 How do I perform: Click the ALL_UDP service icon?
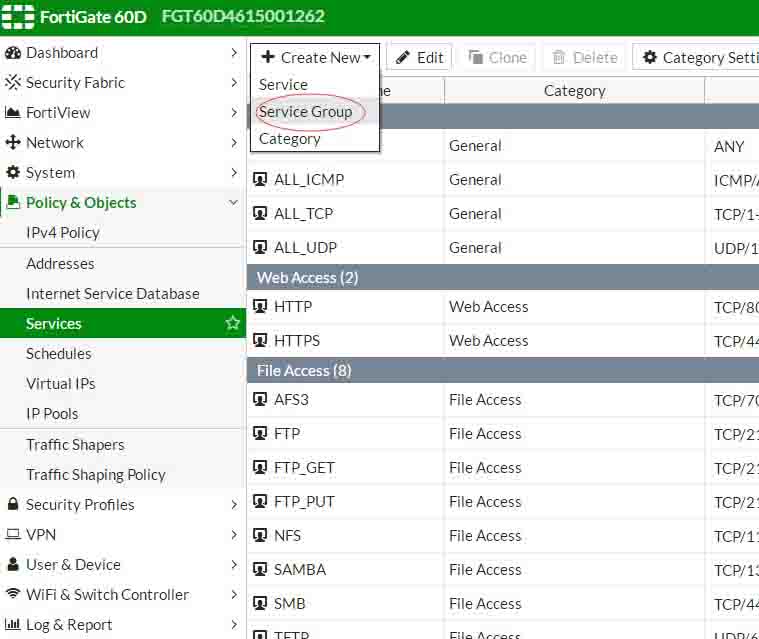pyautogui.click(x=260, y=247)
